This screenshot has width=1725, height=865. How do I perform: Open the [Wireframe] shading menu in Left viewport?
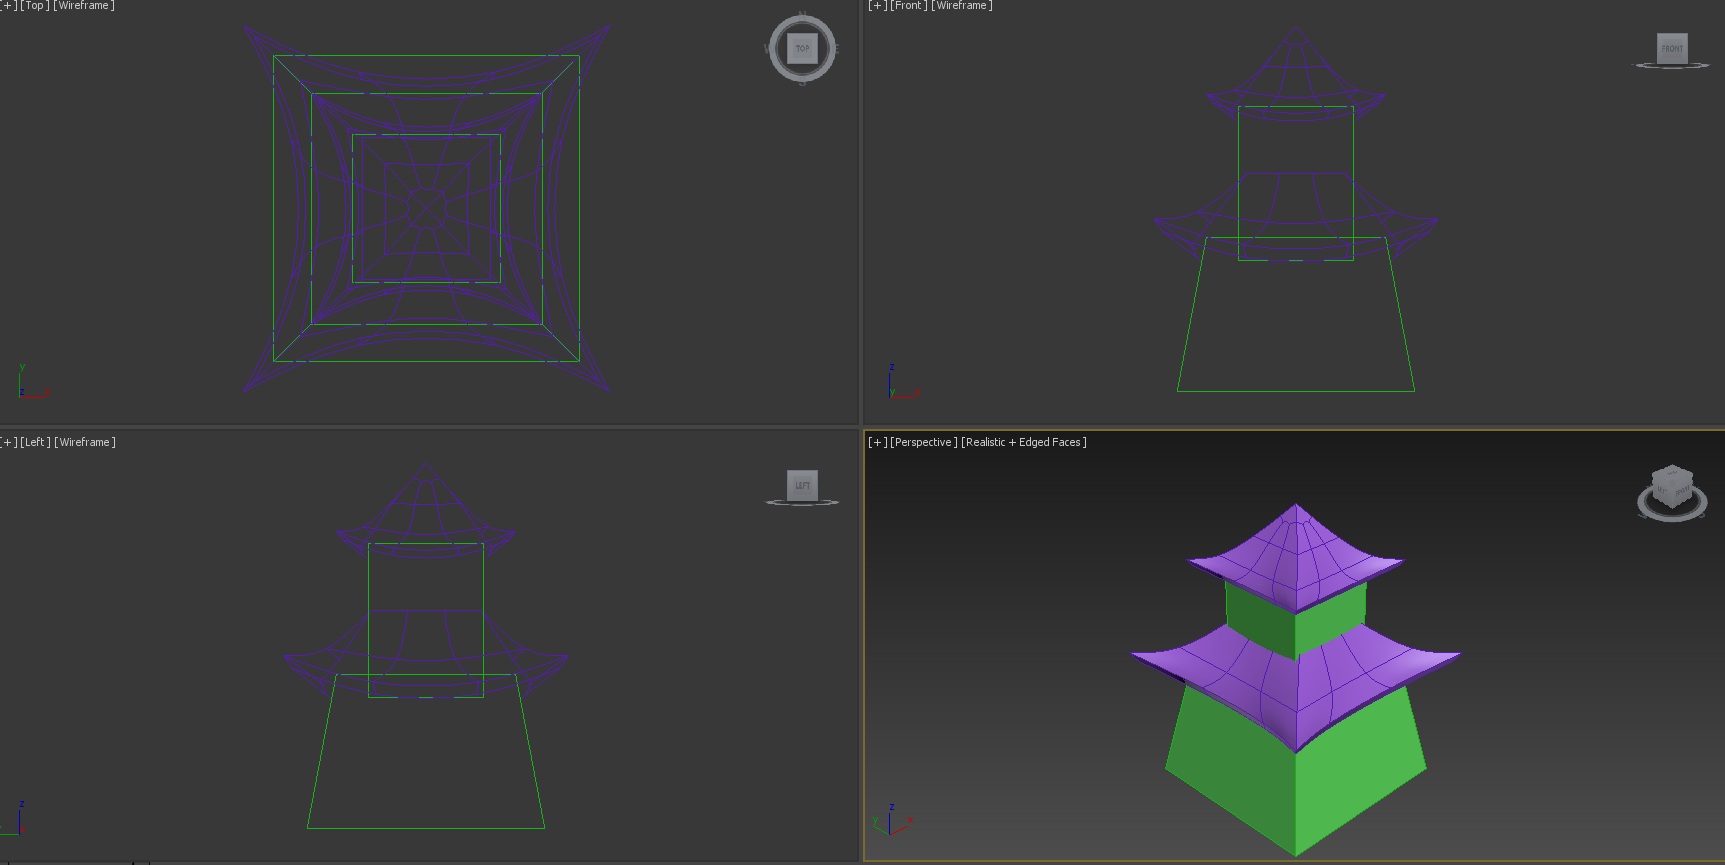click(85, 442)
